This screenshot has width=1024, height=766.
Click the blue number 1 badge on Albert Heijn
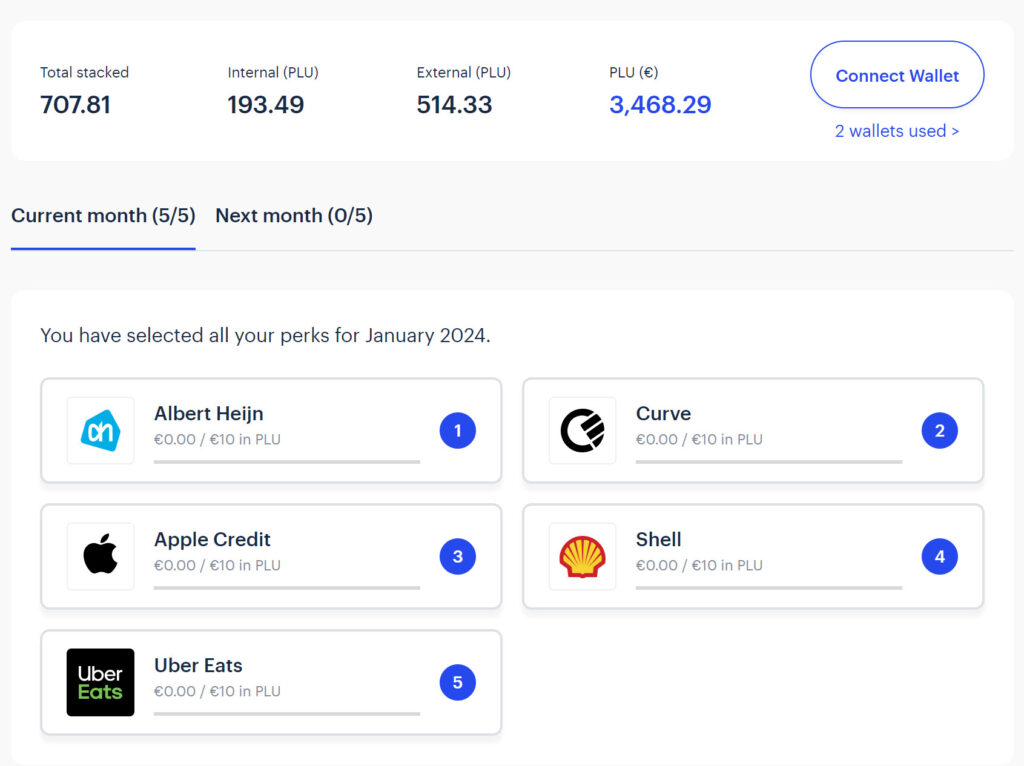coord(458,430)
